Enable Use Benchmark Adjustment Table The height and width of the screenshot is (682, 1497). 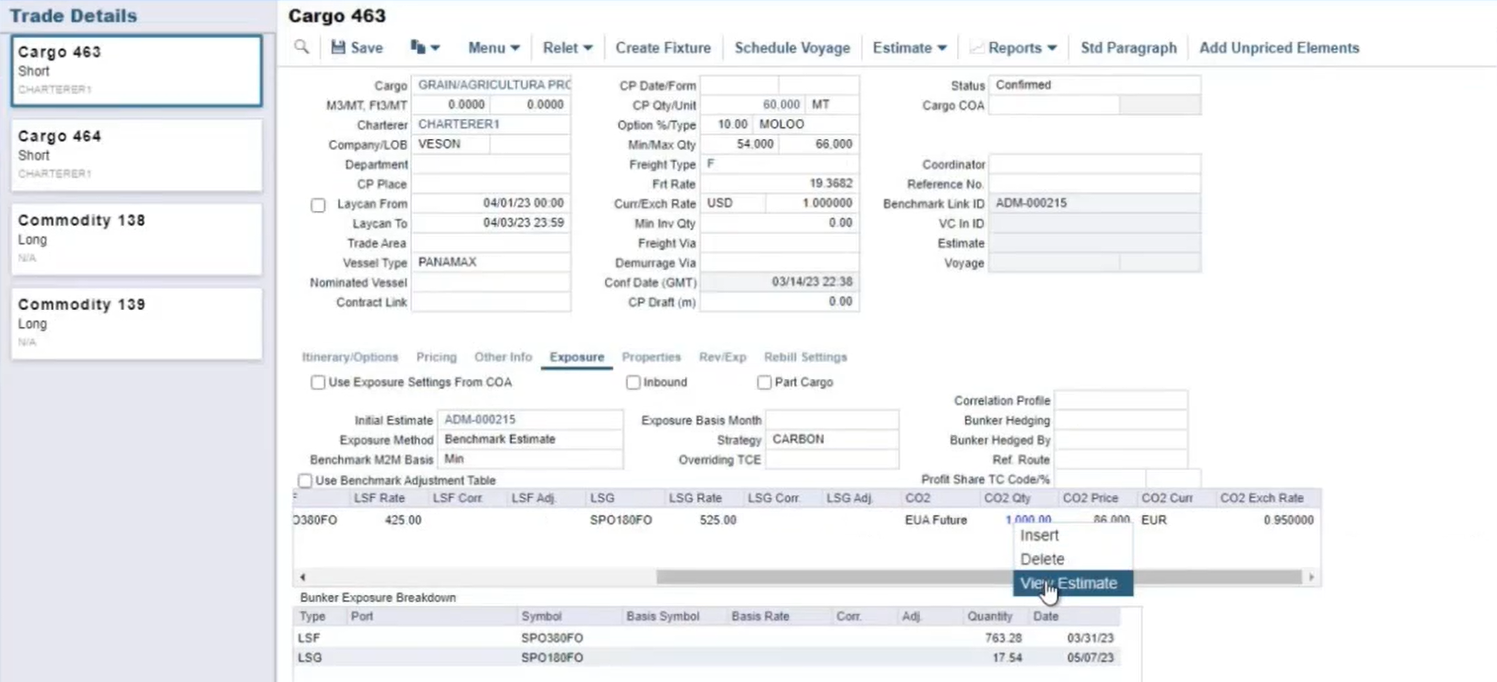305,481
